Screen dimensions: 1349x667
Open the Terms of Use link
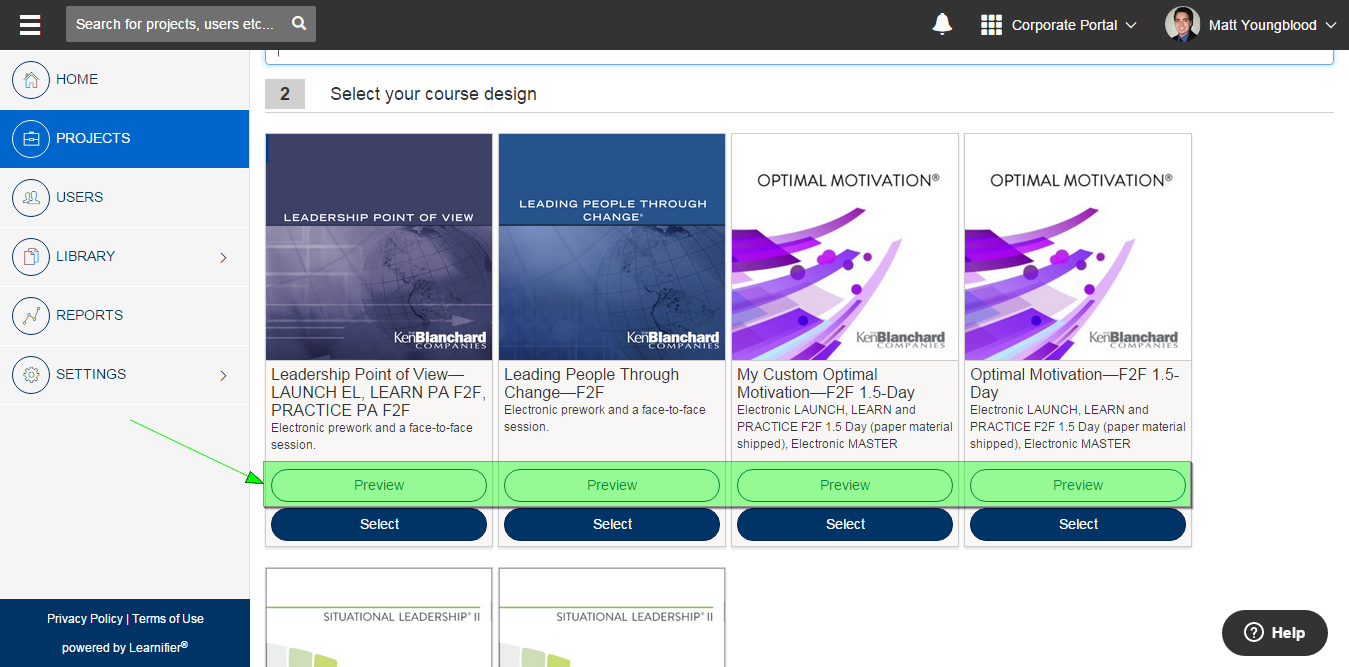[168, 619]
